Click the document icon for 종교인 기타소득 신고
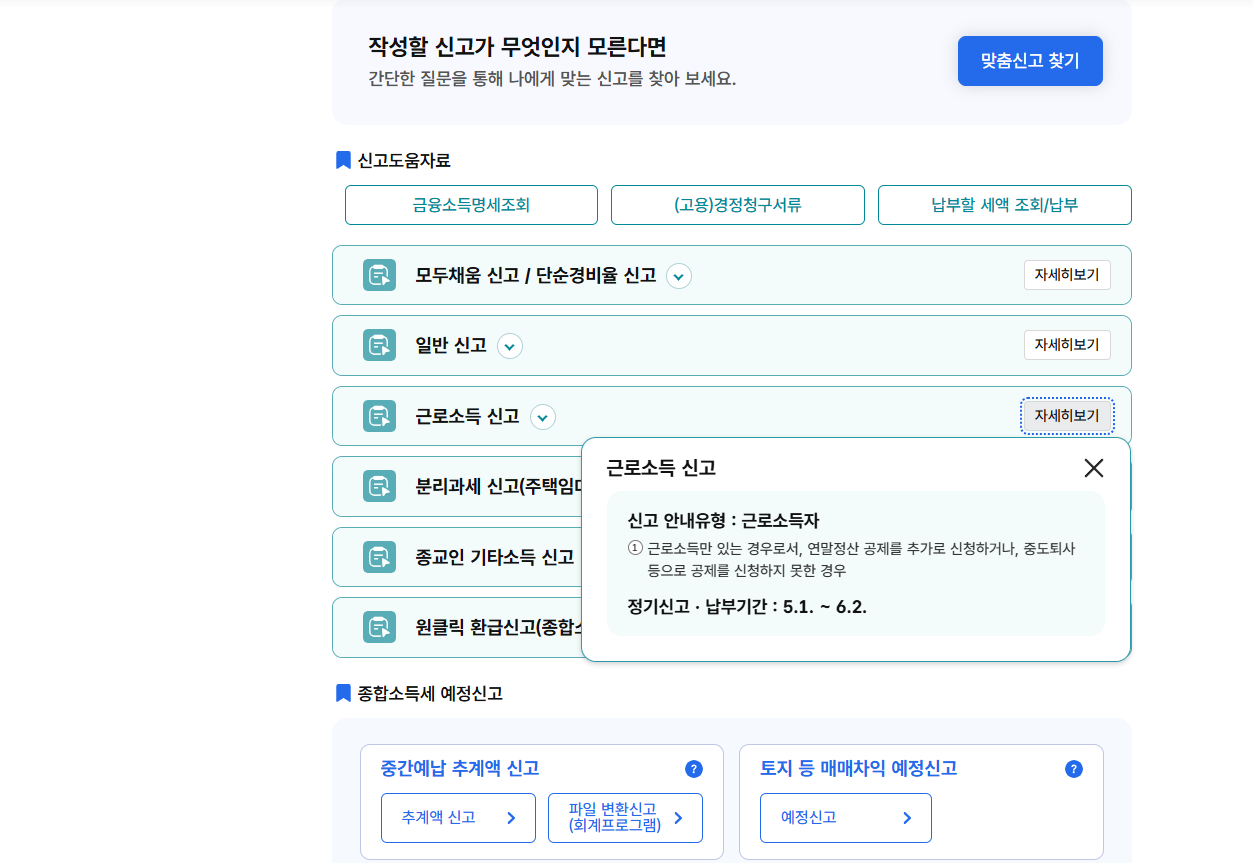The width and height of the screenshot is (1253, 863). (x=380, y=557)
